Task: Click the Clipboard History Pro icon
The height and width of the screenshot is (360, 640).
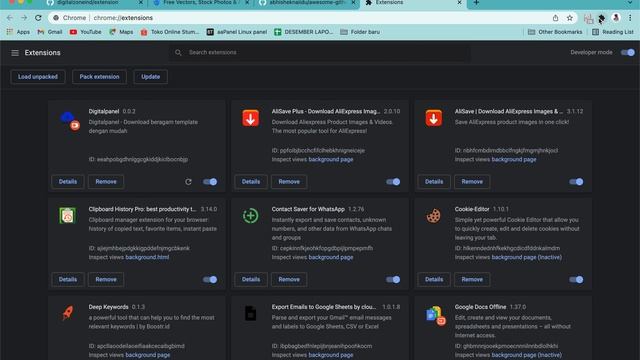Action: 68,216
